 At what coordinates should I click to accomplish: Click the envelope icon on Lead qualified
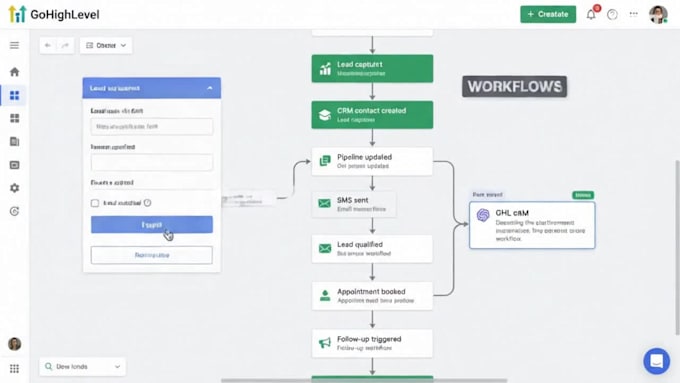[x=325, y=249]
